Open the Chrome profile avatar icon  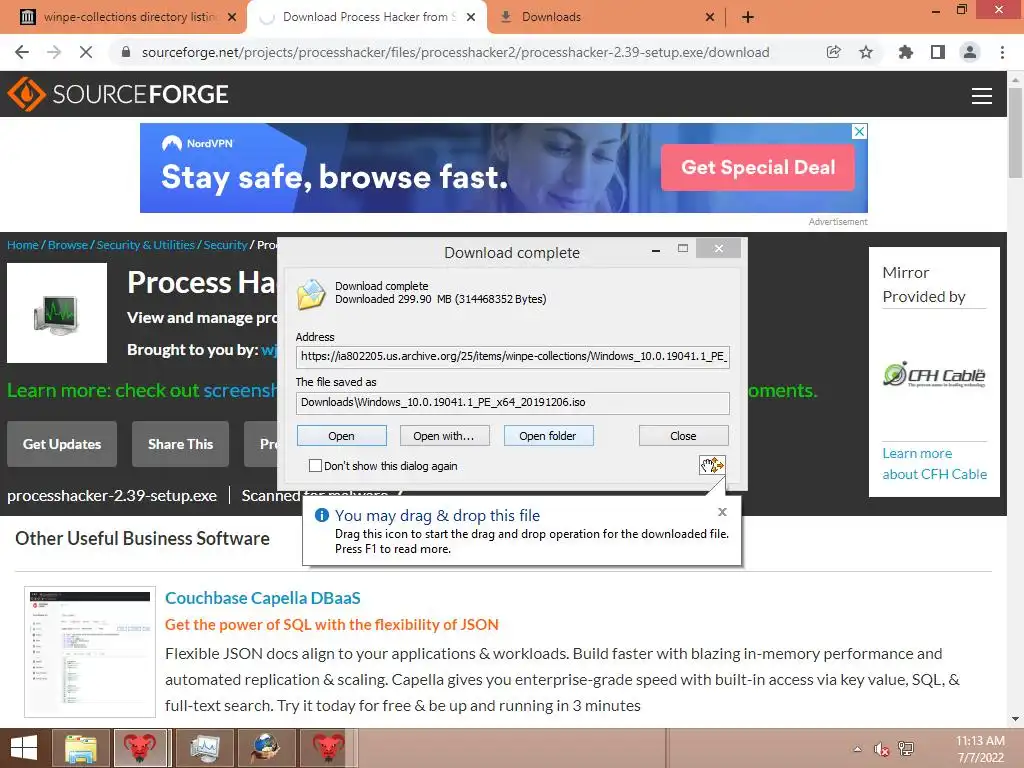pos(970,52)
